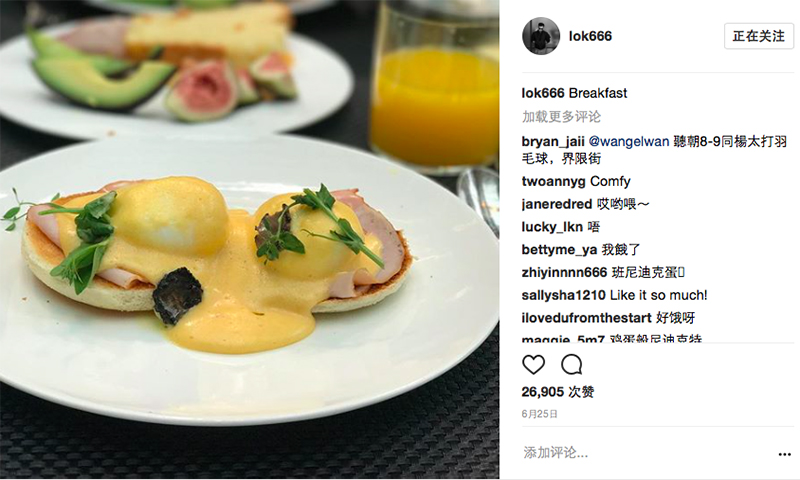Visit commenter twoannyg's profile
This screenshot has height=480, width=800.
click(554, 182)
